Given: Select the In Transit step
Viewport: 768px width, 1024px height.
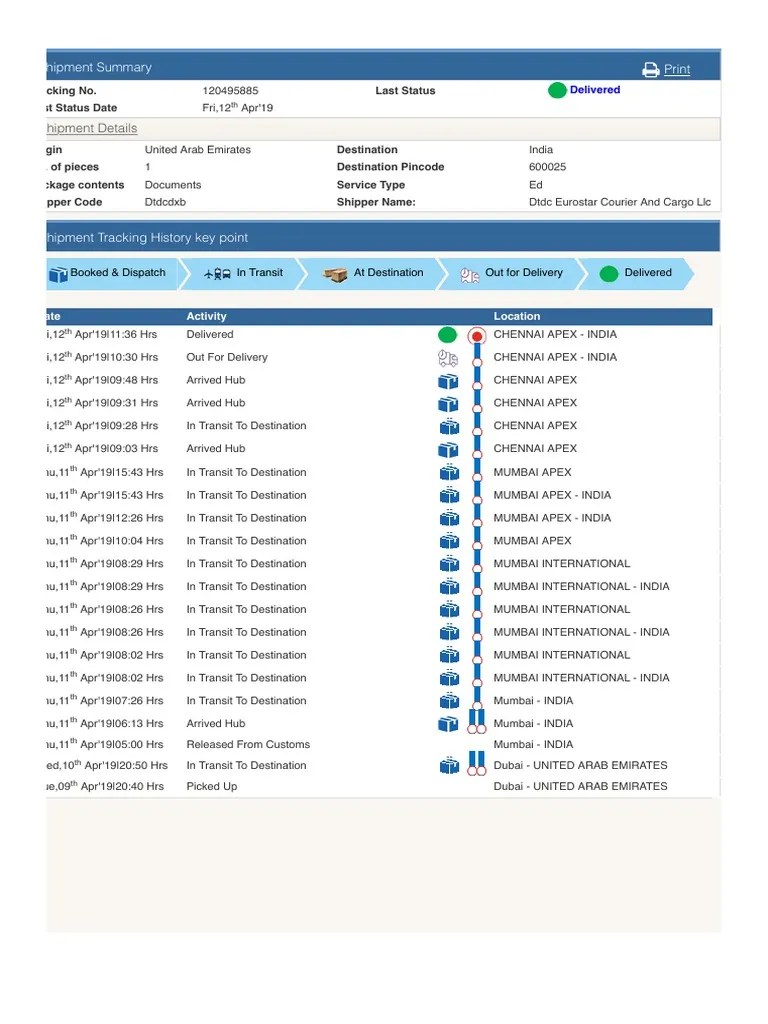Looking at the screenshot, I should click(243, 273).
